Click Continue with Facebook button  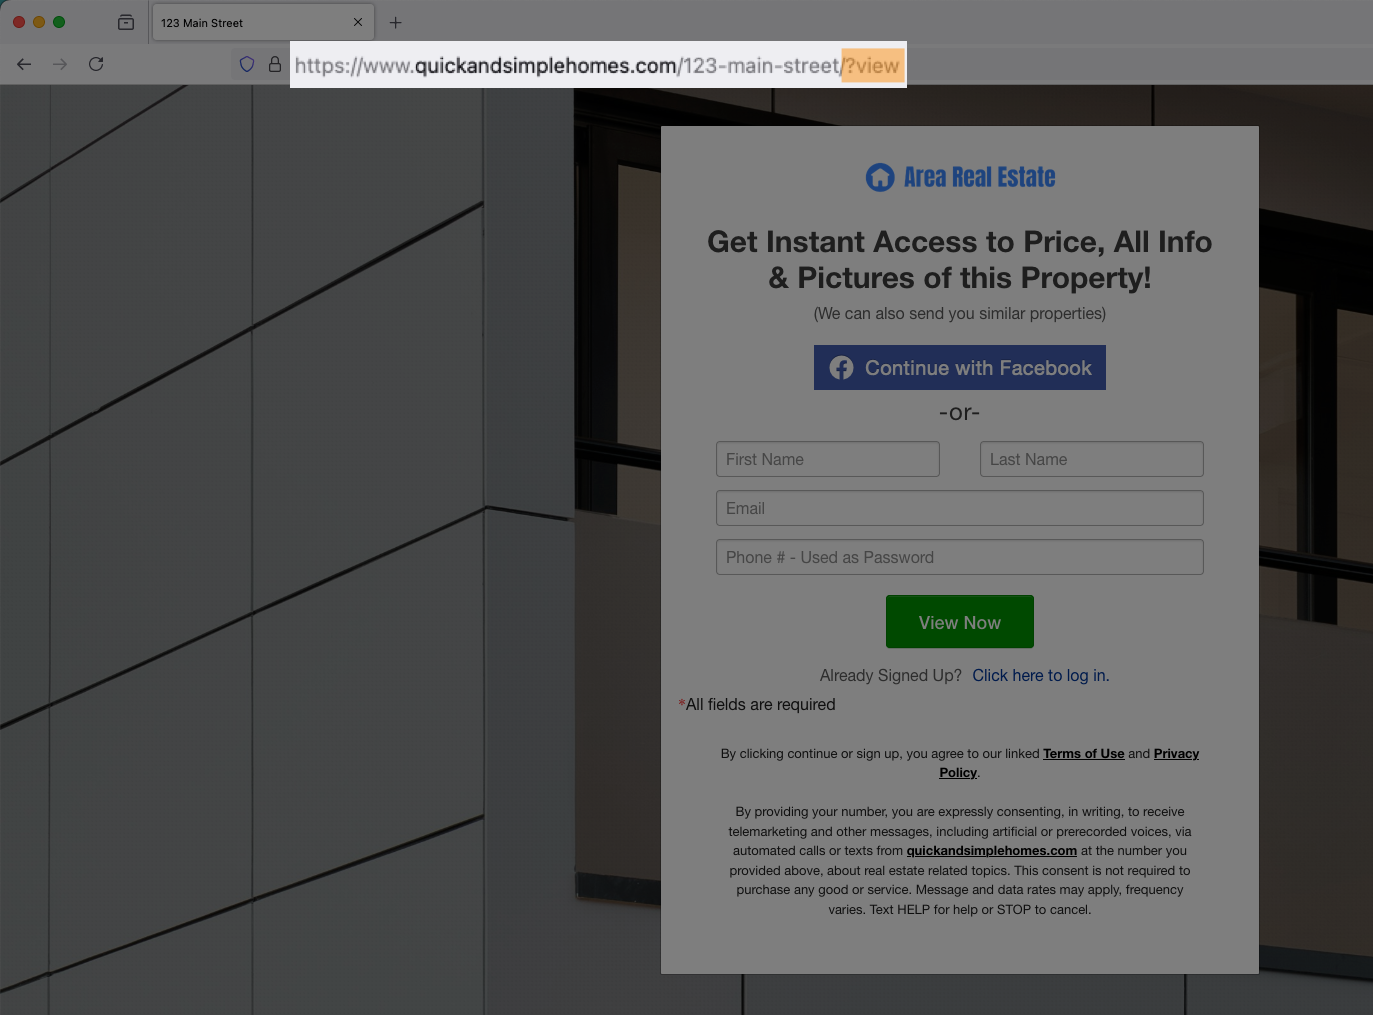[960, 368]
